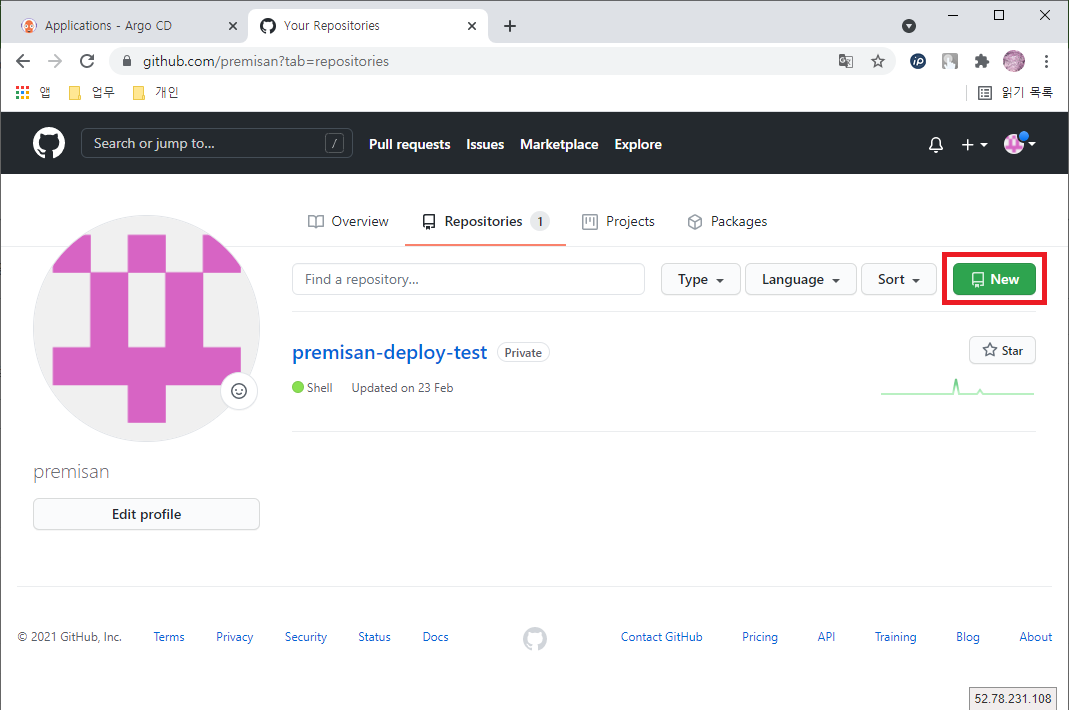Open the Pricing footer link

point(759,637)
